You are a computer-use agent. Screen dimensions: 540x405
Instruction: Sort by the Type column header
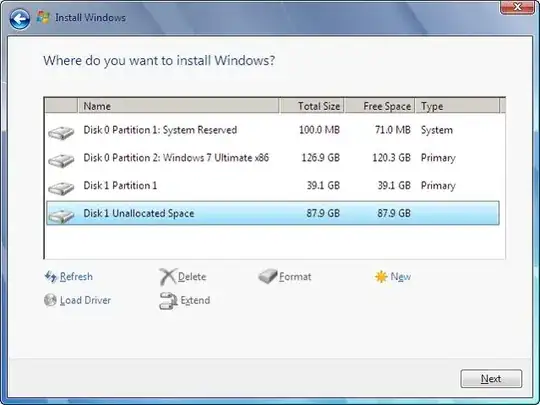coord(457,106)
